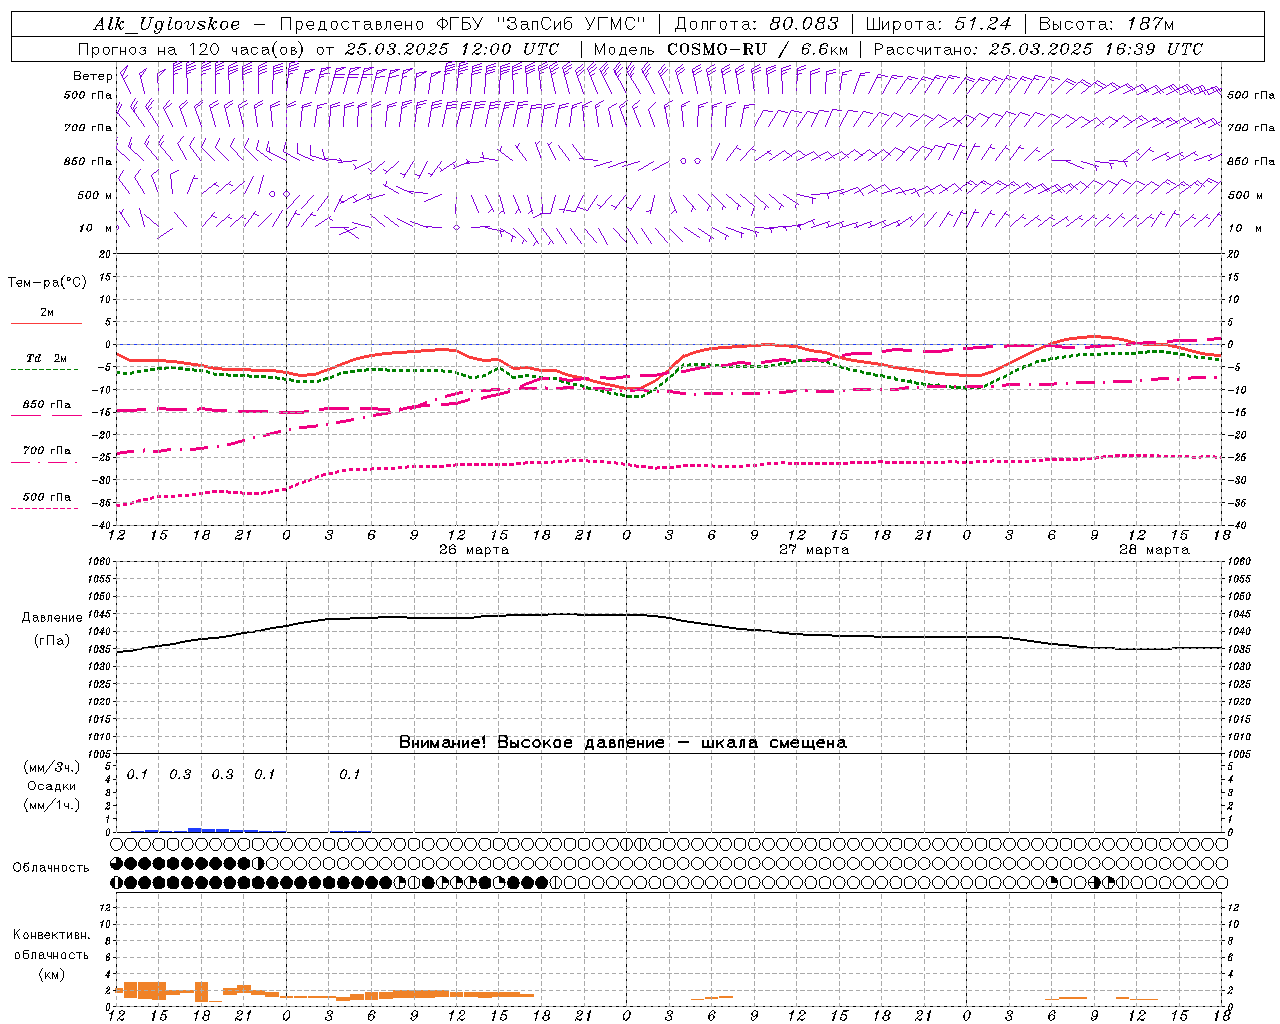Screen dimensions: 1280x1024
Task: Click the '(мм/3ч.)' precipitation unit label
Action: point(51,768)
